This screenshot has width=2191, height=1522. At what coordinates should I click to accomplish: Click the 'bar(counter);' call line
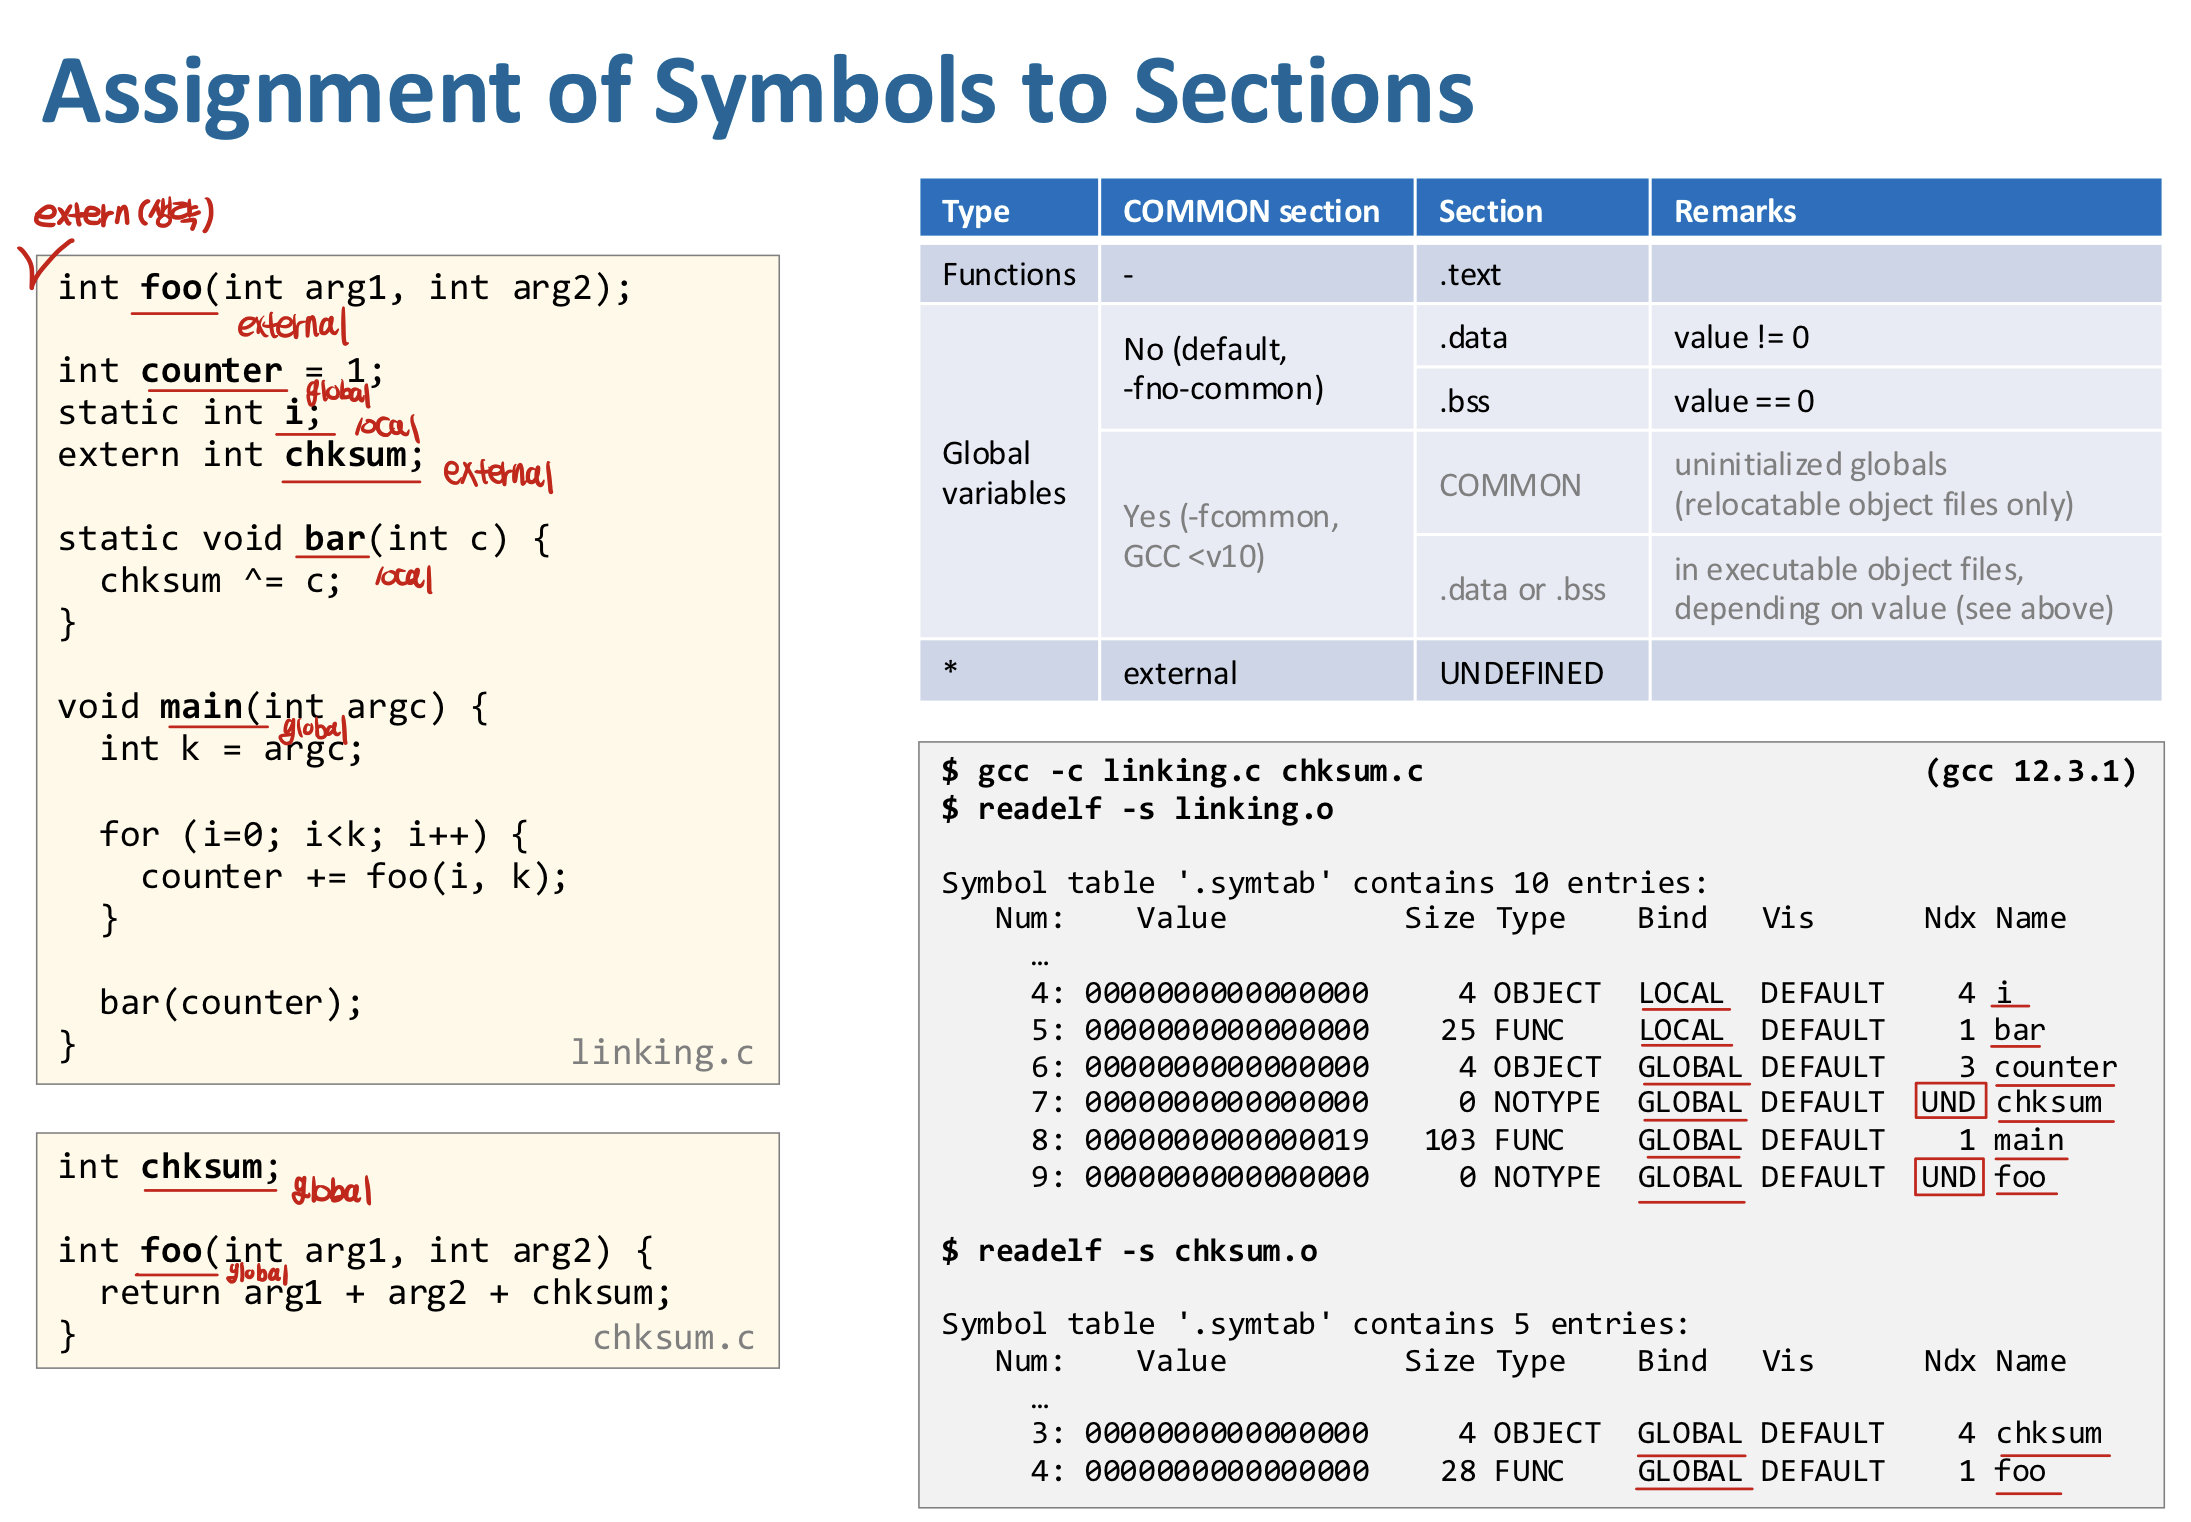[x=231, y=1002]
